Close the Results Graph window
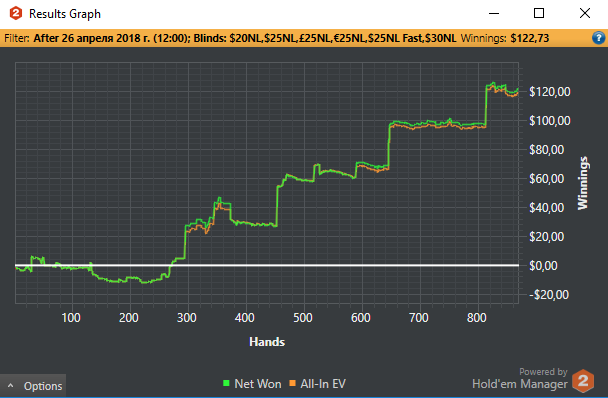Viewport: 608px width, 398px height. coord(585,14)
